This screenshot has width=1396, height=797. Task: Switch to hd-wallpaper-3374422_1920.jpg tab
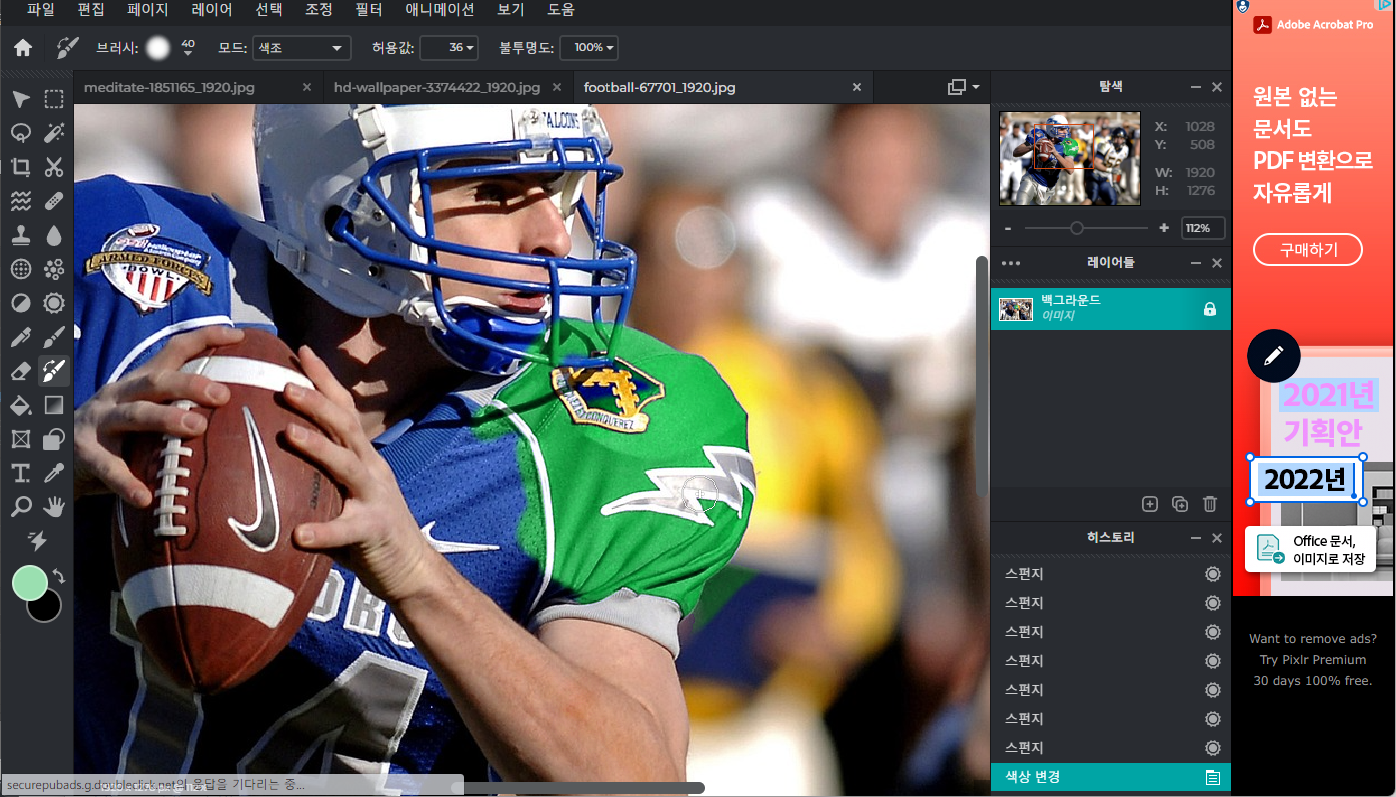pyautogui.click(x=437, y=87)
